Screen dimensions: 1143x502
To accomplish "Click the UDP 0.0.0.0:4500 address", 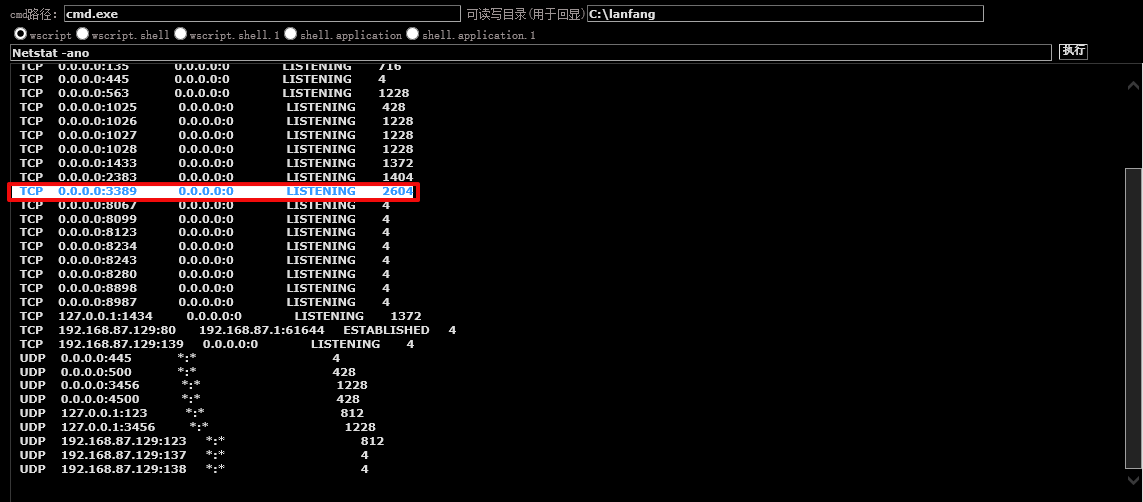I will tap(100, 399).
